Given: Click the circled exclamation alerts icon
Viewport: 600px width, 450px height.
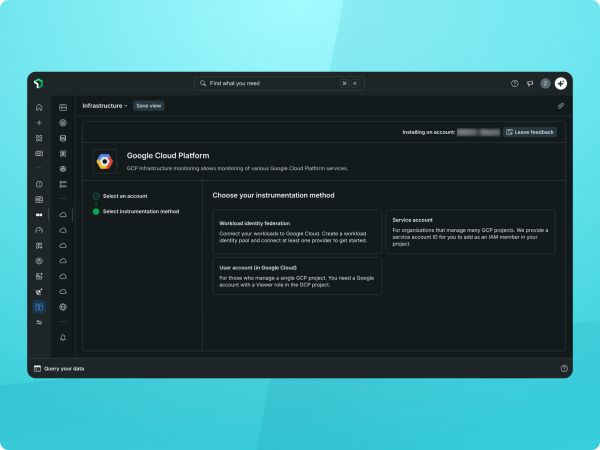Looking at the screenshot, I should [39, 184].
